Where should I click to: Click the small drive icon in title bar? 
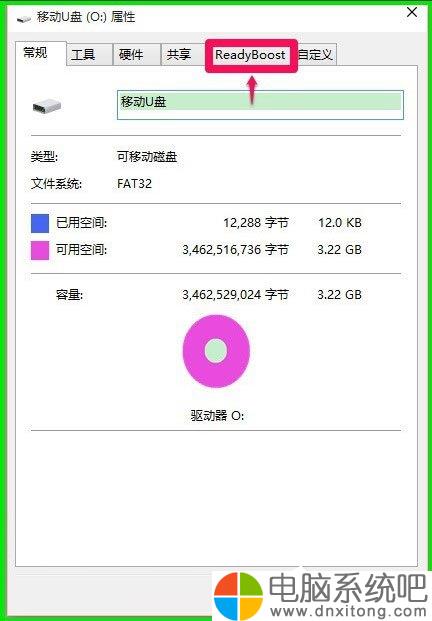pyautogui.click(x=24, y=19)
